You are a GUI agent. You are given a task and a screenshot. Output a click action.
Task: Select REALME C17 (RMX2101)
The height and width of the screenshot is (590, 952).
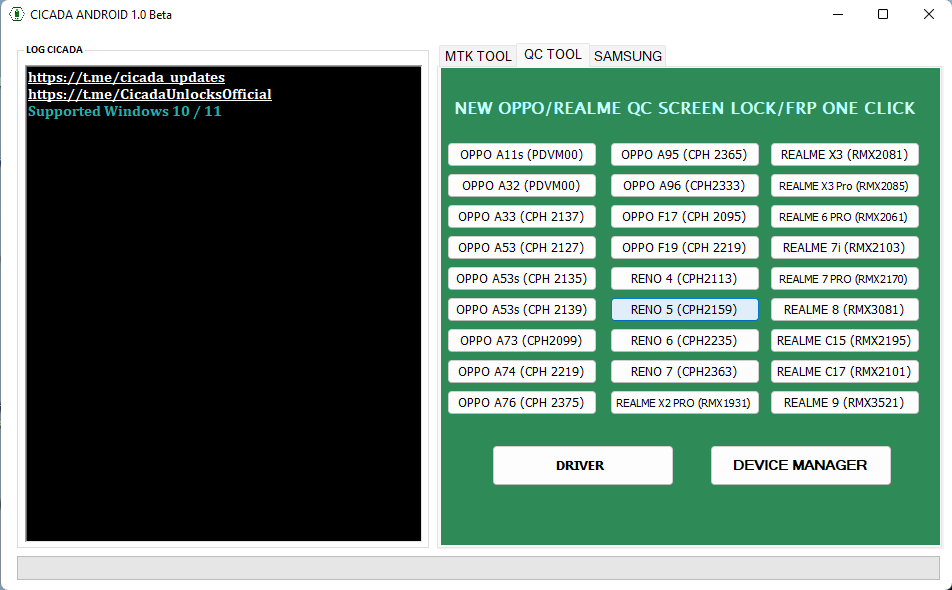pos(844,372)
